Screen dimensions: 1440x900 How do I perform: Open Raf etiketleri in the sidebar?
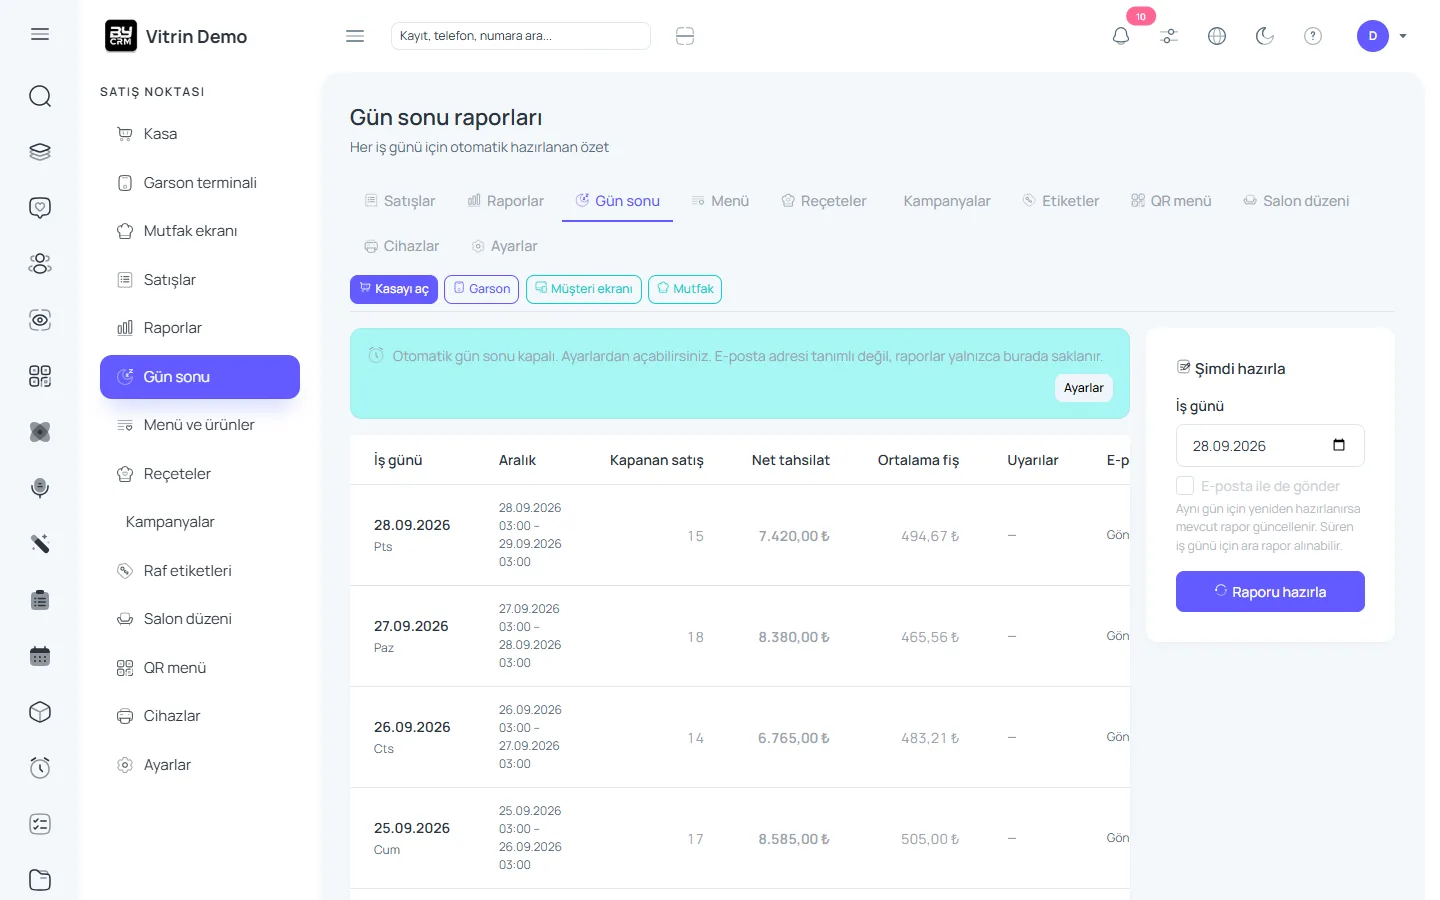click(200, 571)
